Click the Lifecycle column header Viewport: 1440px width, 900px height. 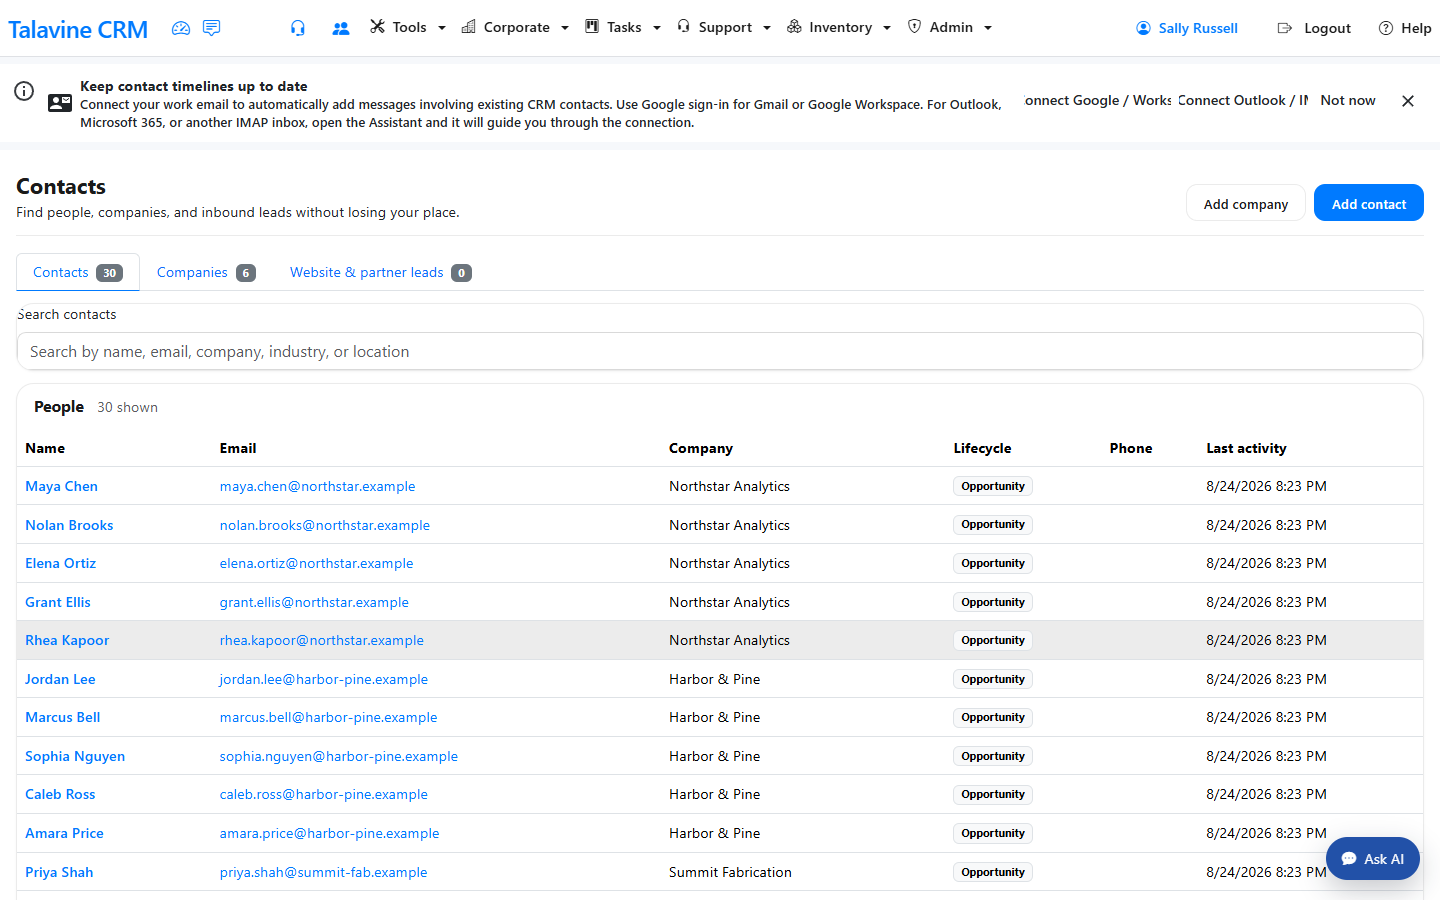pyautogui.click(x=982, y=448)
